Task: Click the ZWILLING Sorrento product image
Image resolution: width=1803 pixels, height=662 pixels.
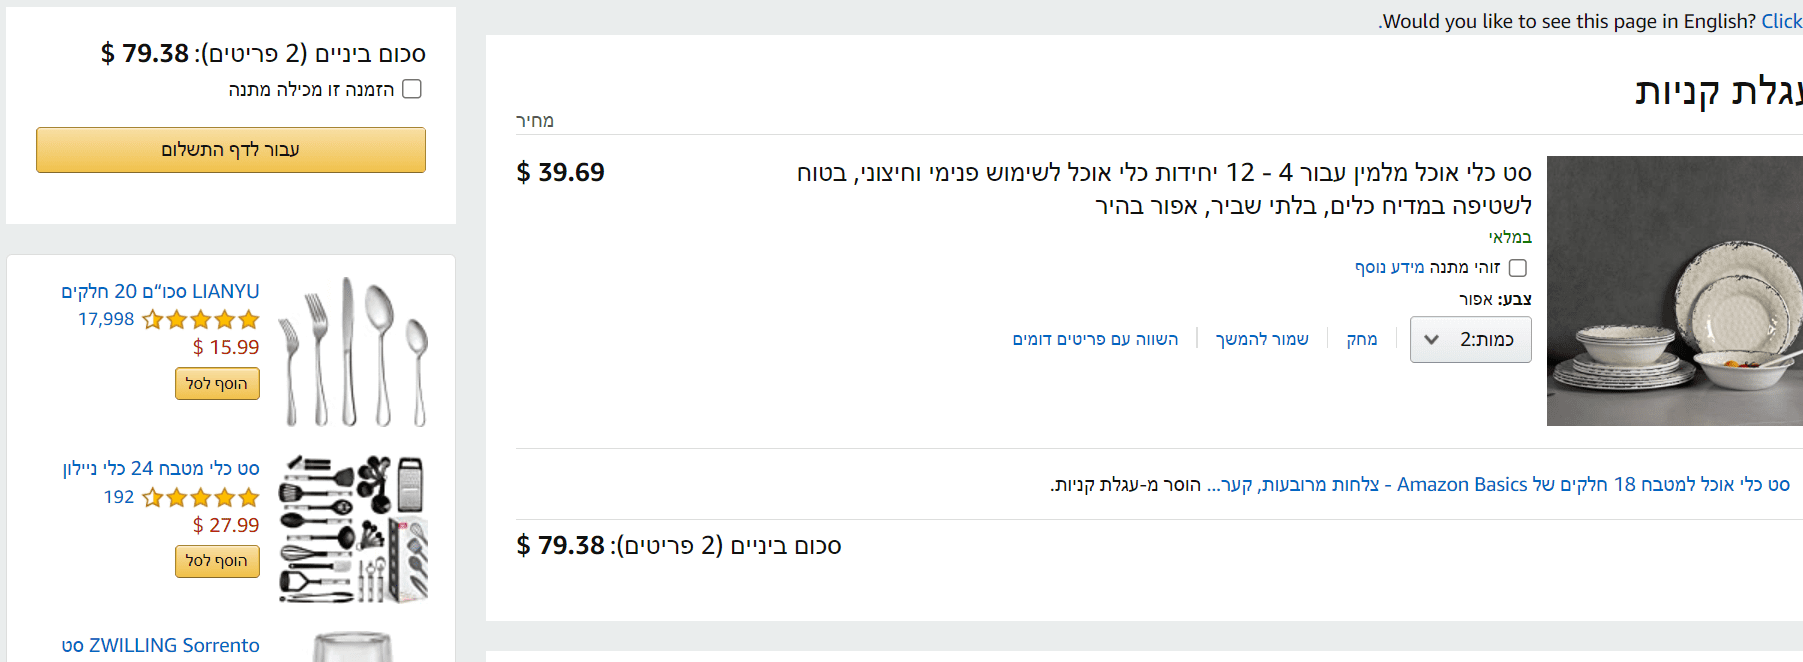Action: coord(353,646)
